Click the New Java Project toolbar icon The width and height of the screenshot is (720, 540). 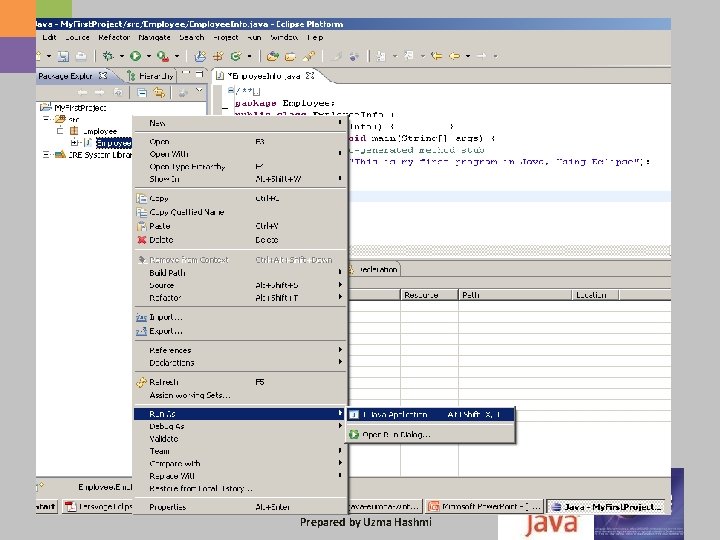pos(200,56)
